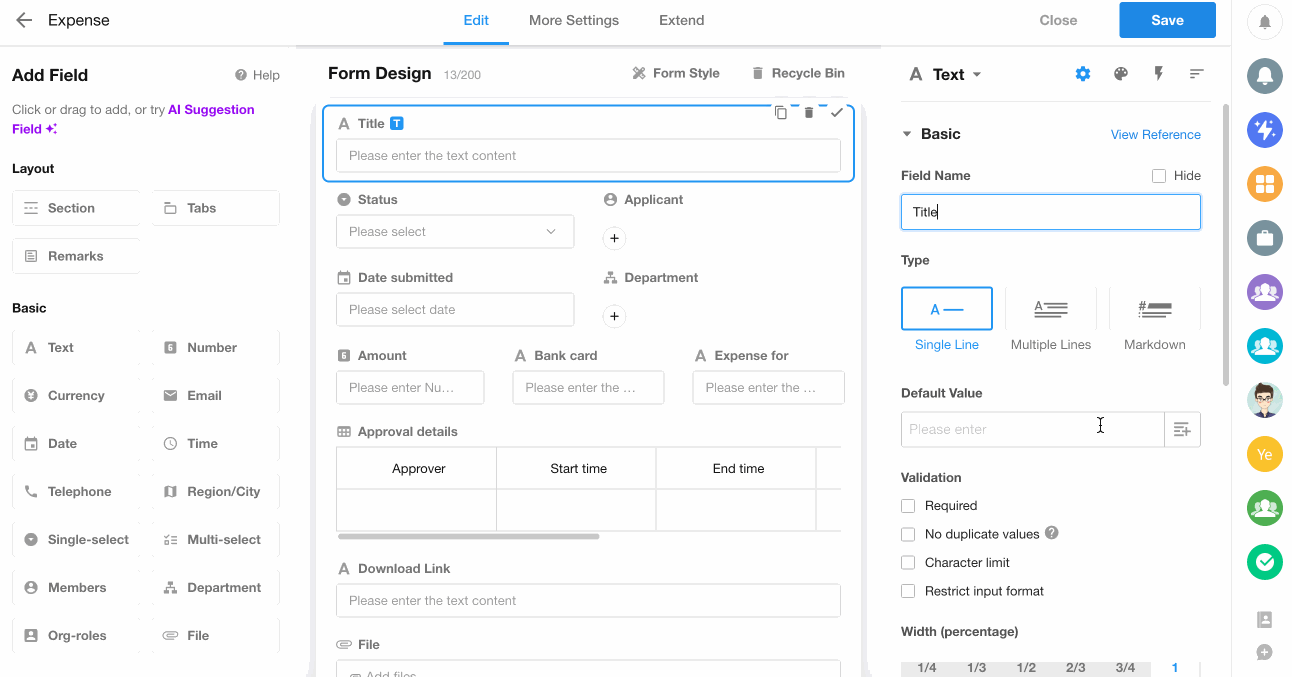Open the Status select dropdown

tap(455, 232)
